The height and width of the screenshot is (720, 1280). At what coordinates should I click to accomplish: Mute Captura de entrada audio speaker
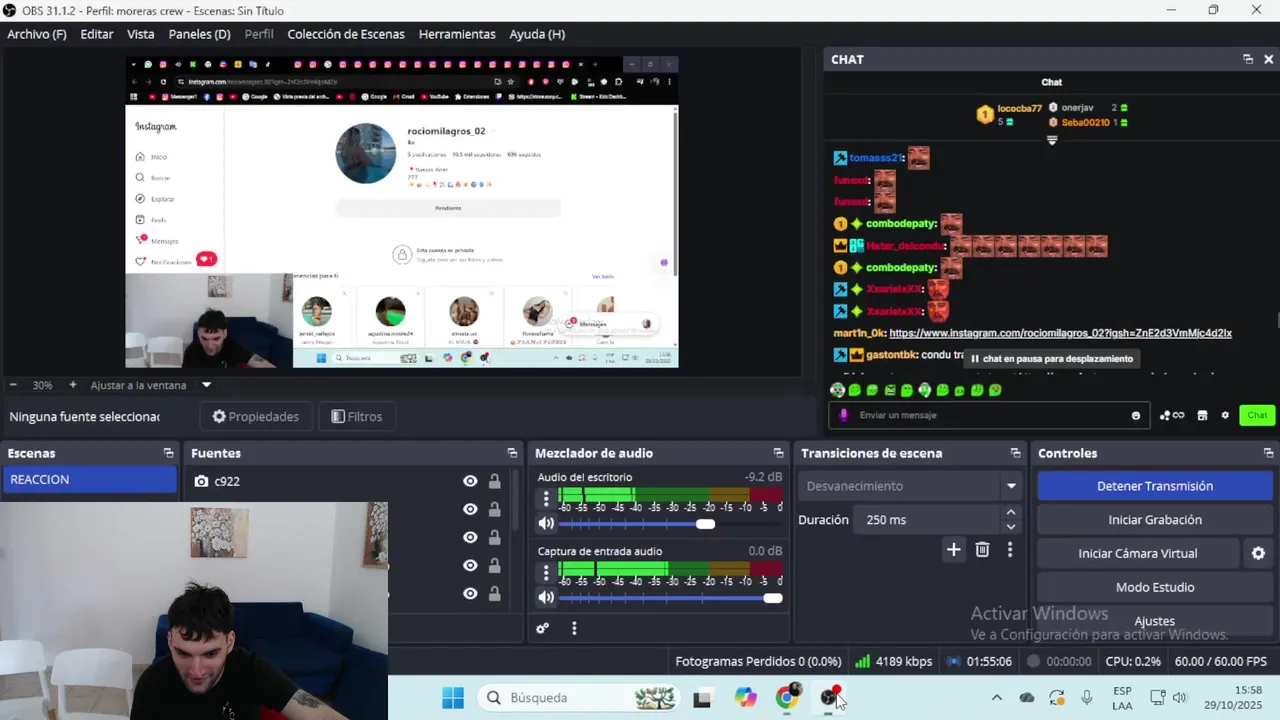pos(546,597)
